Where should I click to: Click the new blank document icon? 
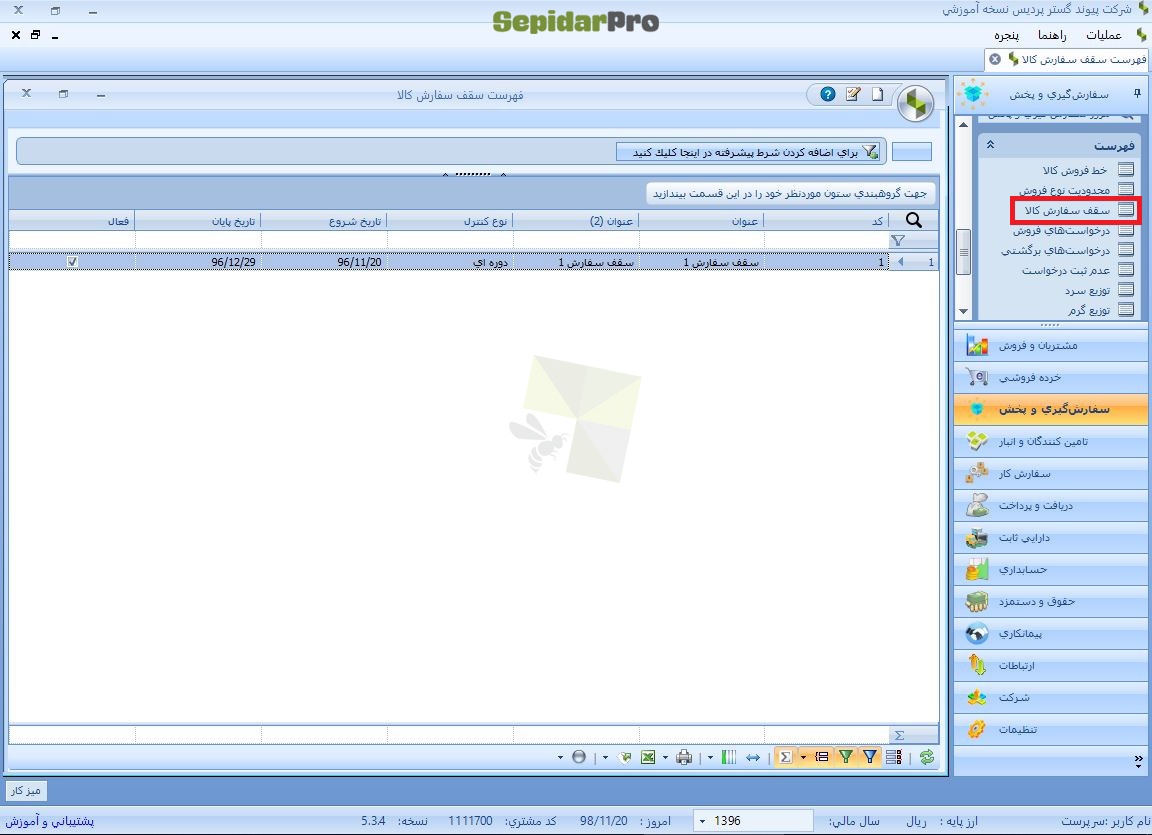click(877, 95)
